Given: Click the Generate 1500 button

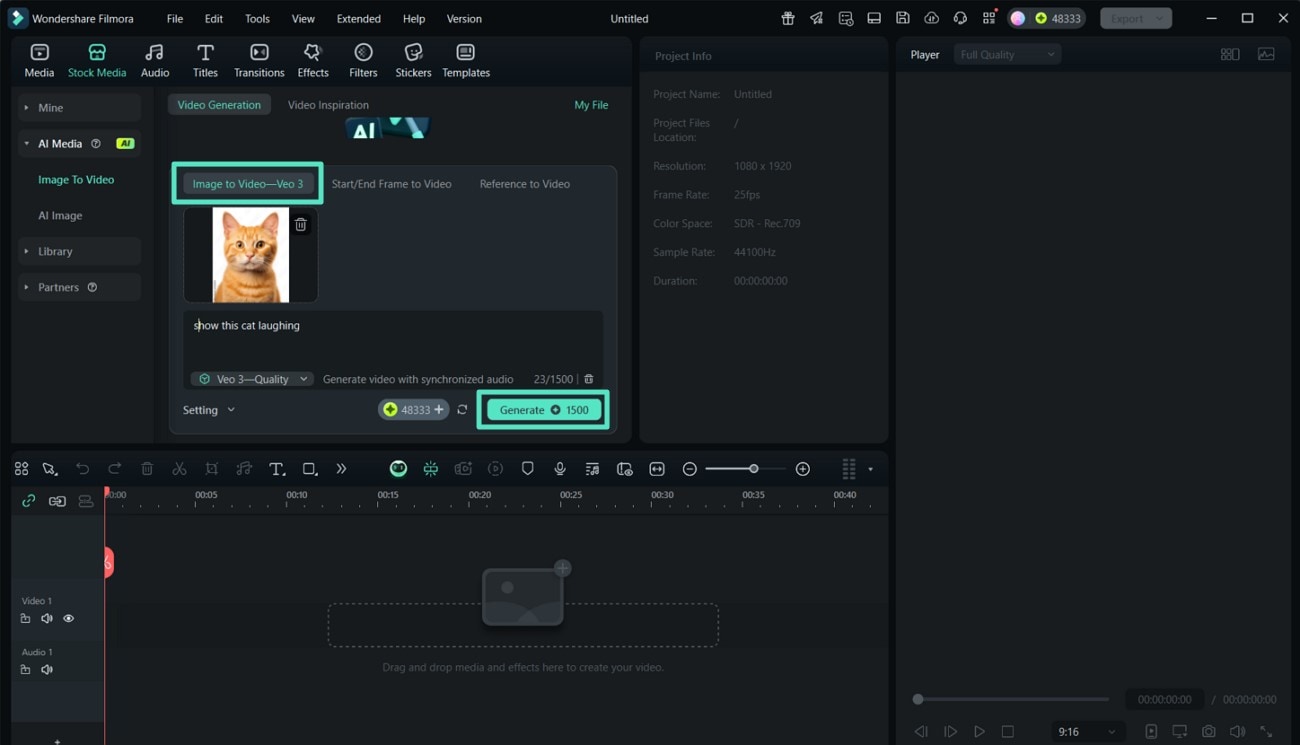Looking at the screenshot, I should click(x=543, y=410).
